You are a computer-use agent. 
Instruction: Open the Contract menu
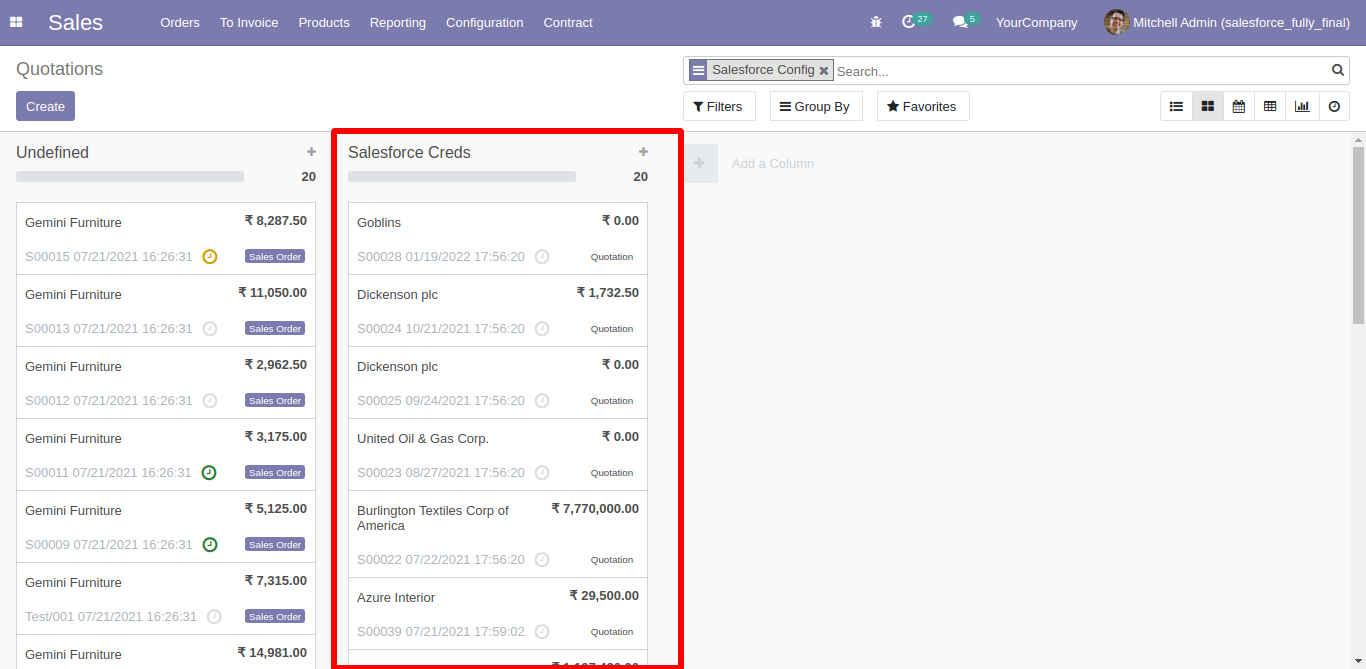coord(568,22)
